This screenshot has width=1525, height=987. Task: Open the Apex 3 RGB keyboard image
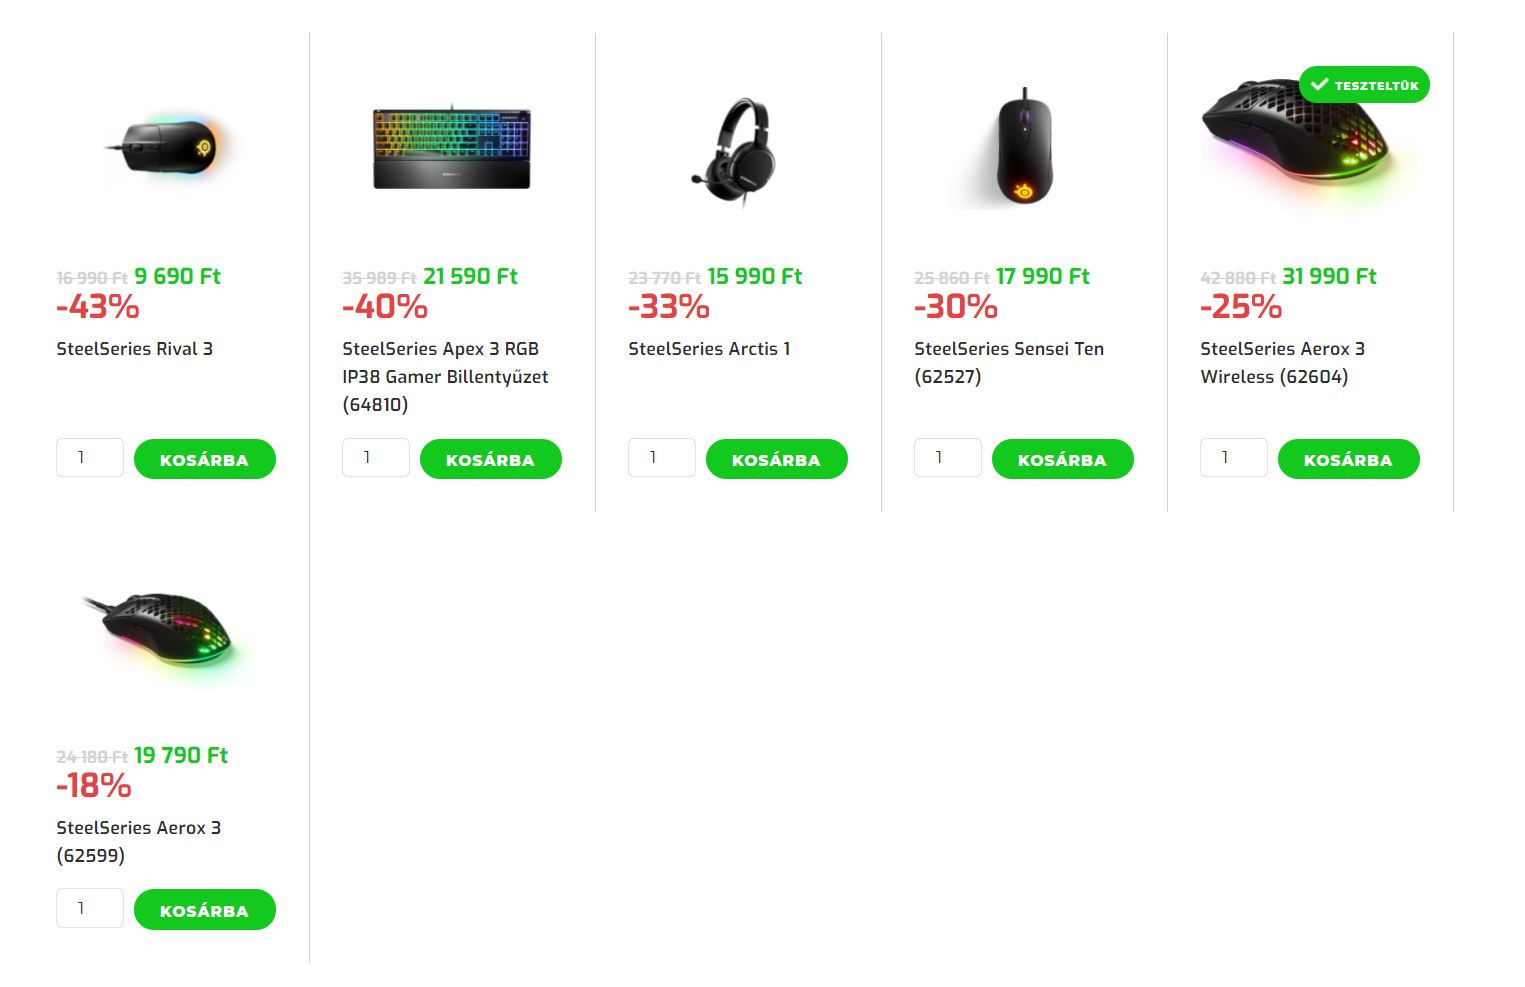pos(452,148)
